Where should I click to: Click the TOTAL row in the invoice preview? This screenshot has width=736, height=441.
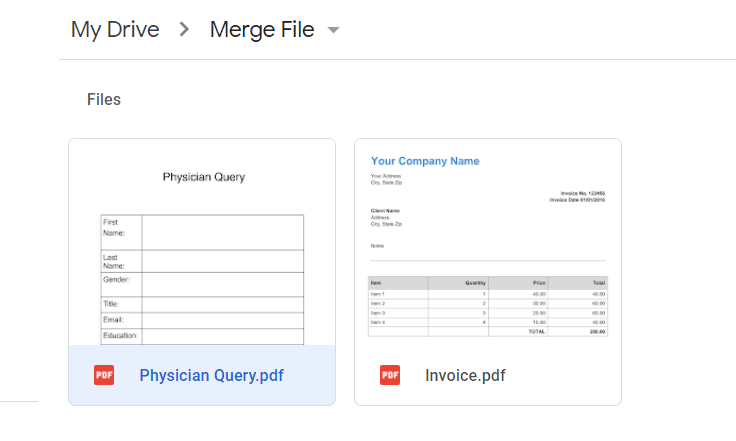click(x=488, y=331)
